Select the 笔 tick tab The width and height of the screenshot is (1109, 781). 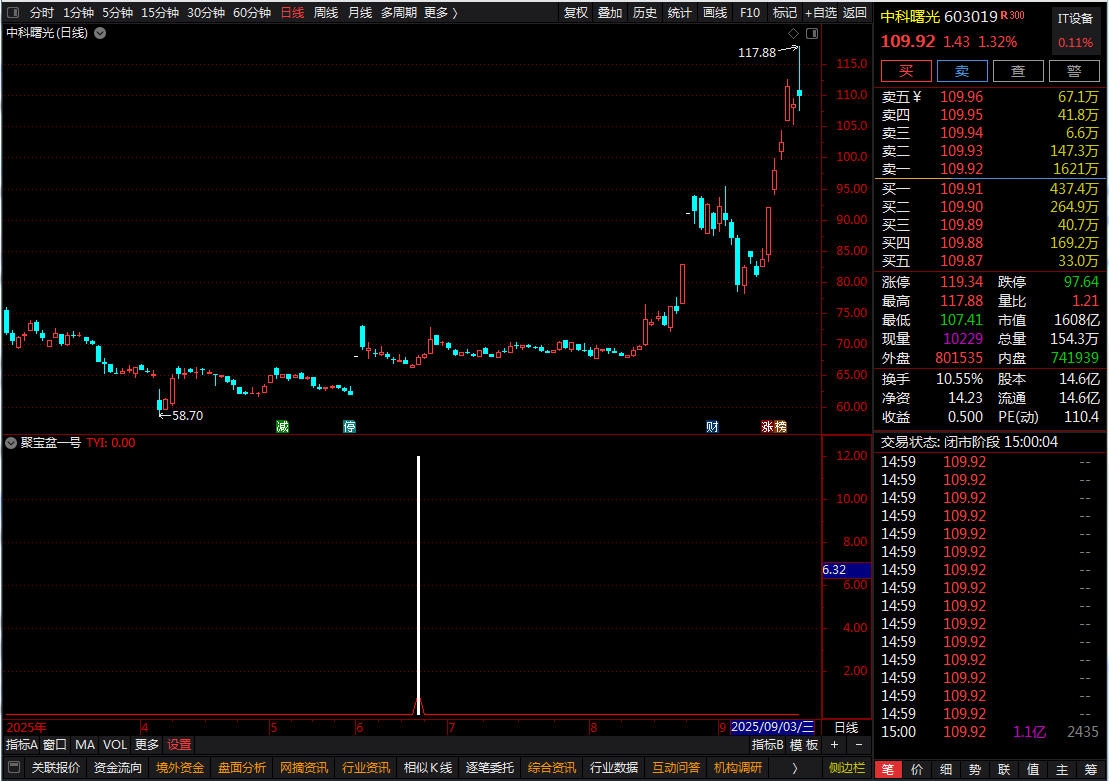coord(888,770)
